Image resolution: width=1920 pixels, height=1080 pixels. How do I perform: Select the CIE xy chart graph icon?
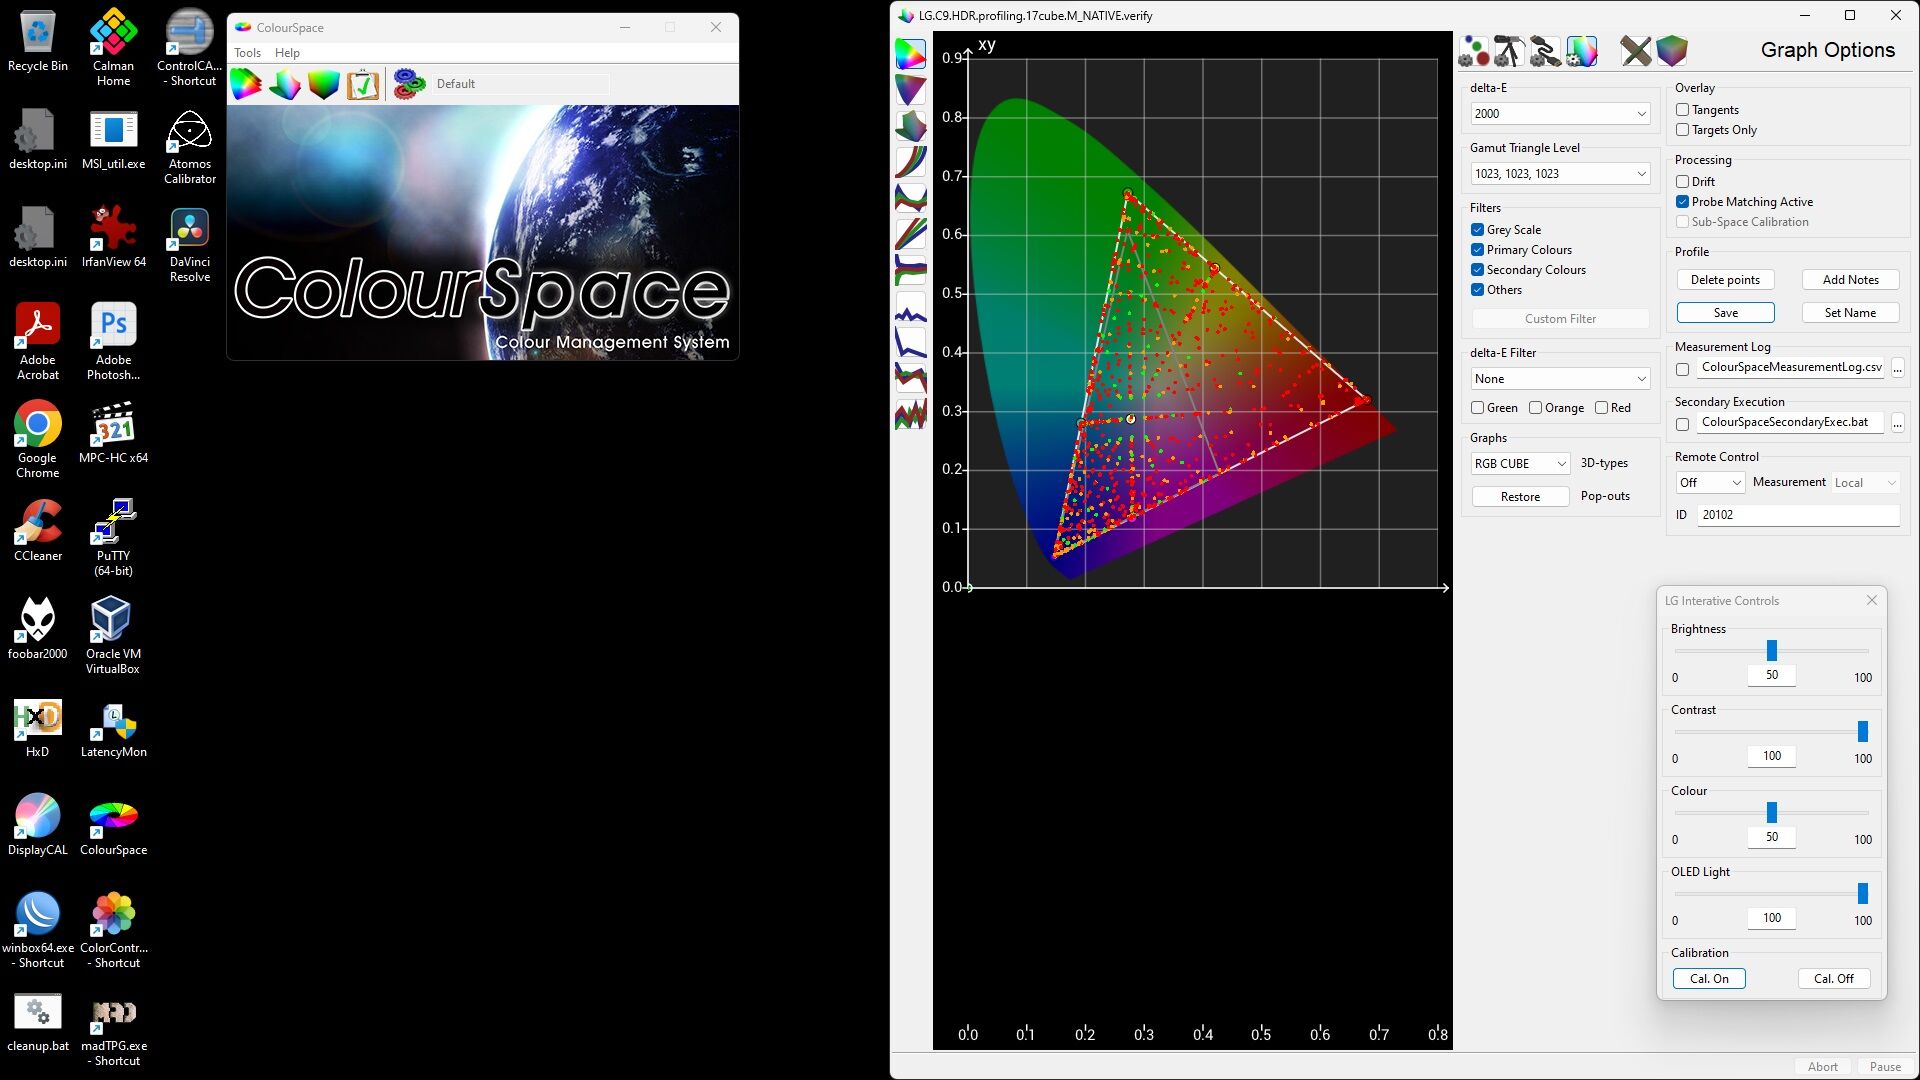pos(910,54)
